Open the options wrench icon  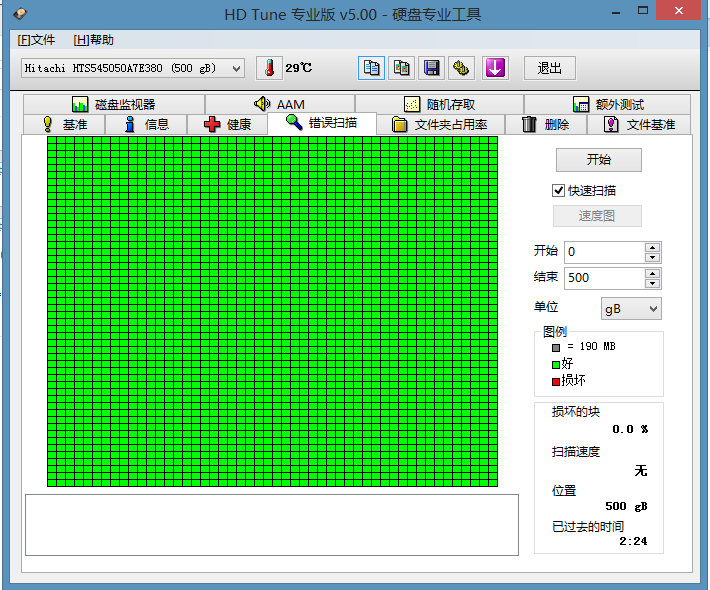click(461, 68)
